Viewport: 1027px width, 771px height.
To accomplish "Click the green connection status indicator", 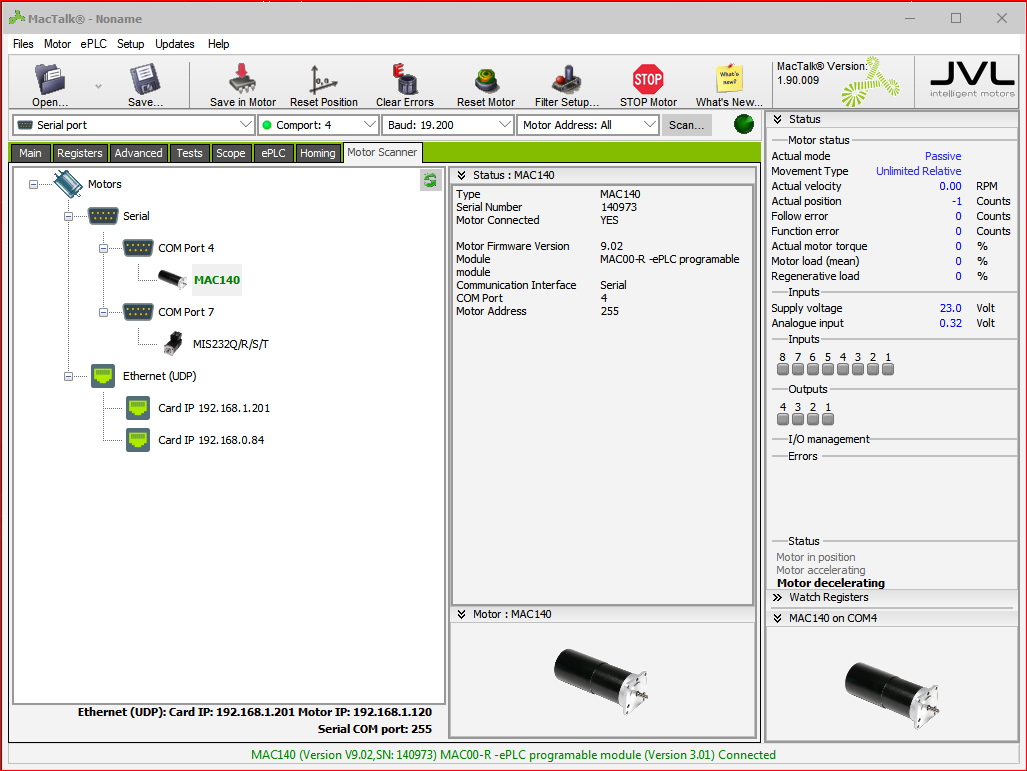I will coord(743,124).
